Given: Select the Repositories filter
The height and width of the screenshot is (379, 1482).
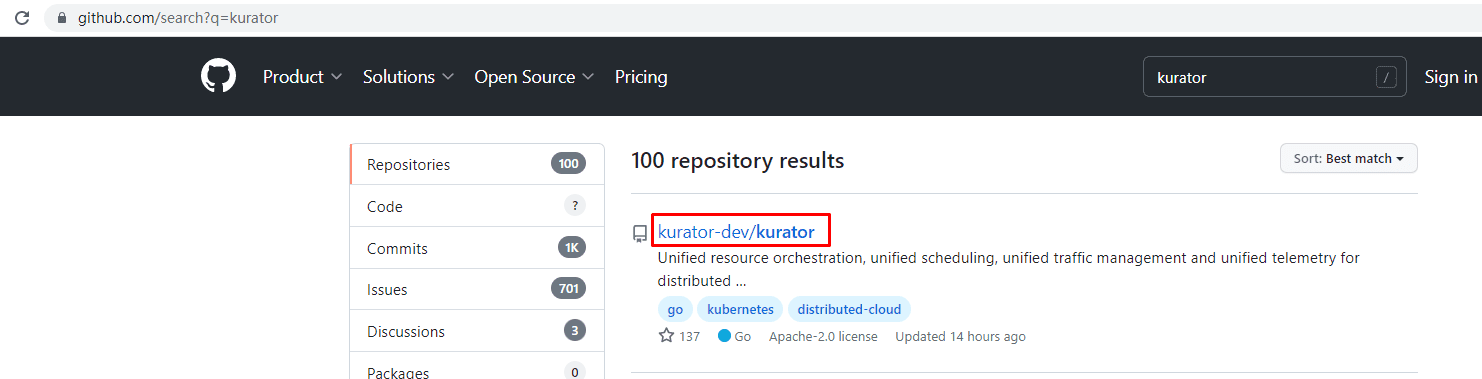Looking at the screenshot, I should click(x=477, y=164).
